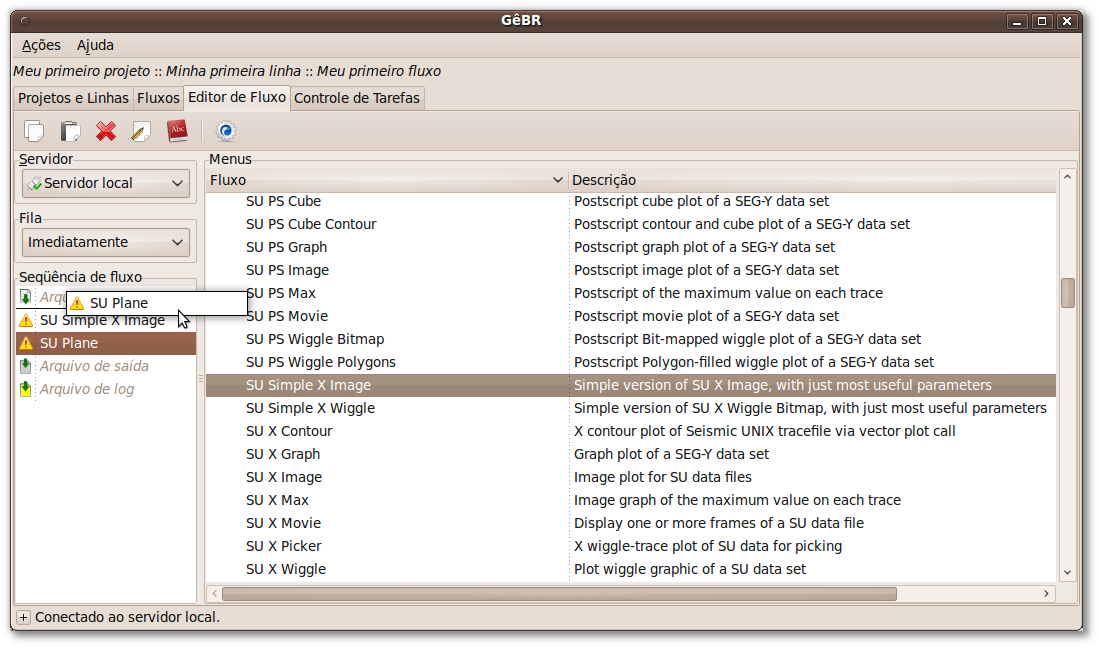Select SU X Picker row
The height and width of the screenshot is (648, 1100).
click(631, 546)
